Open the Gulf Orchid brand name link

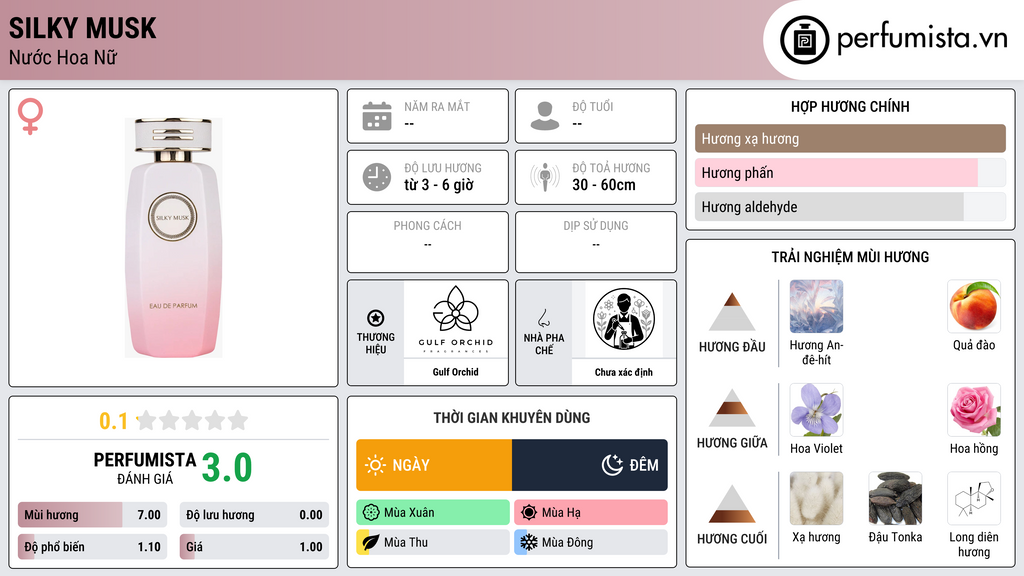pos(456,372)
